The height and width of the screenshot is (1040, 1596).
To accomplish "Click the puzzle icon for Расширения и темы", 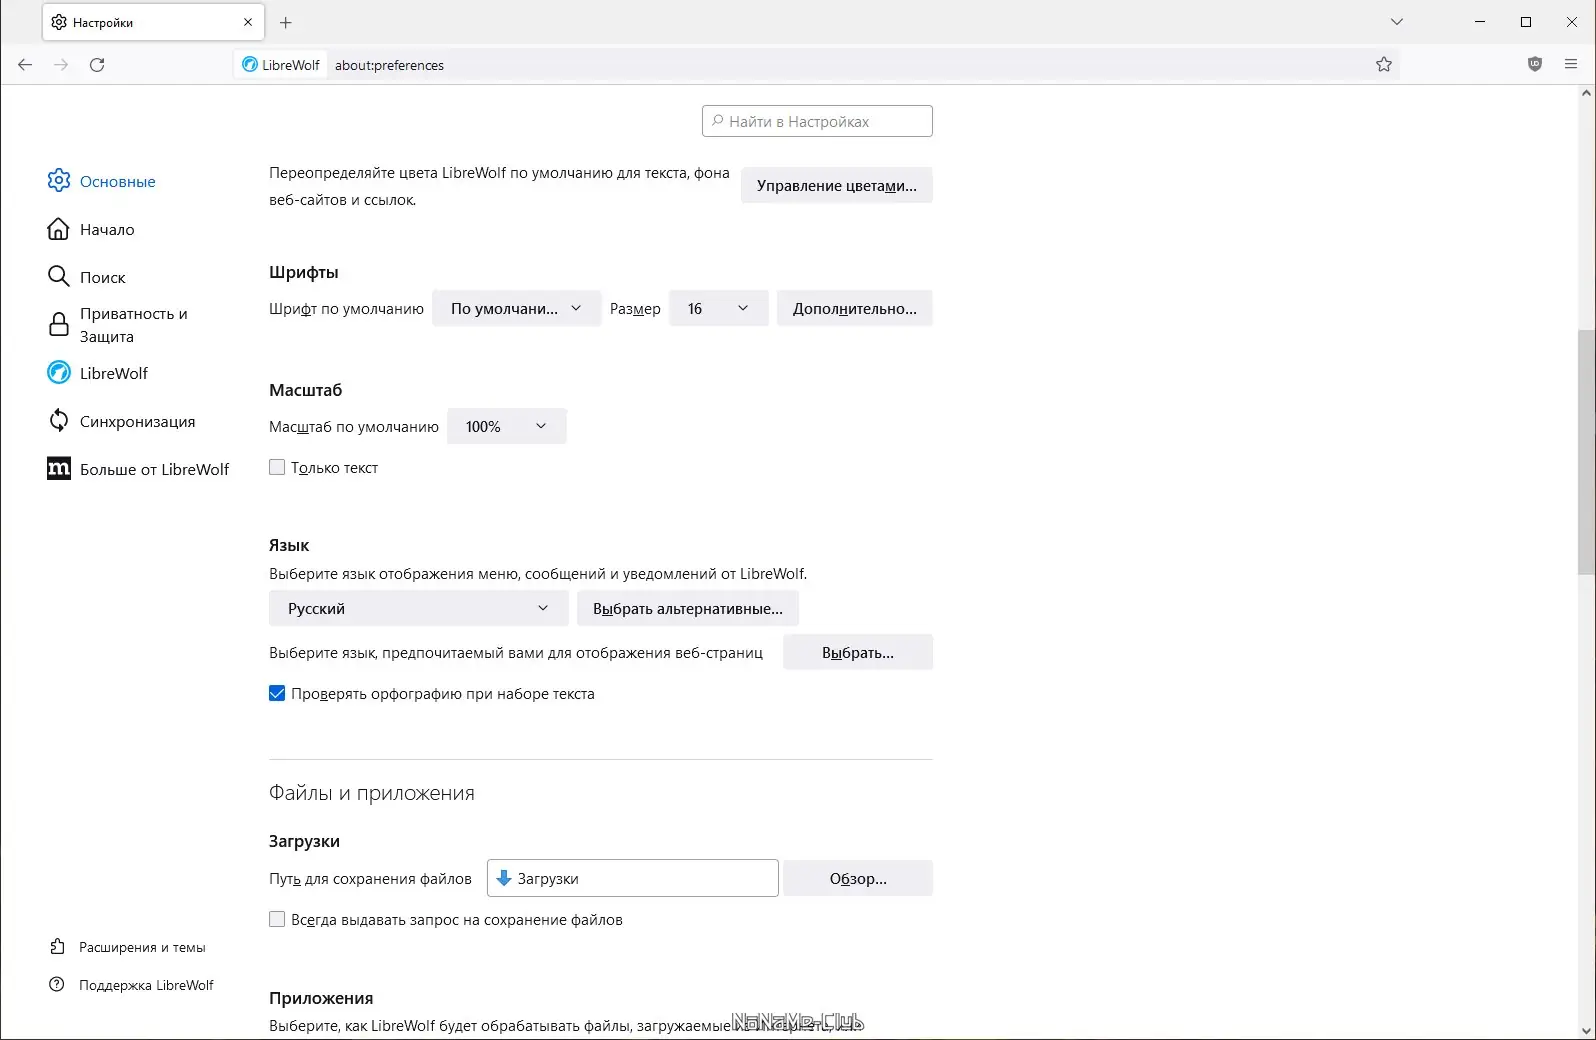I will 58,947.
